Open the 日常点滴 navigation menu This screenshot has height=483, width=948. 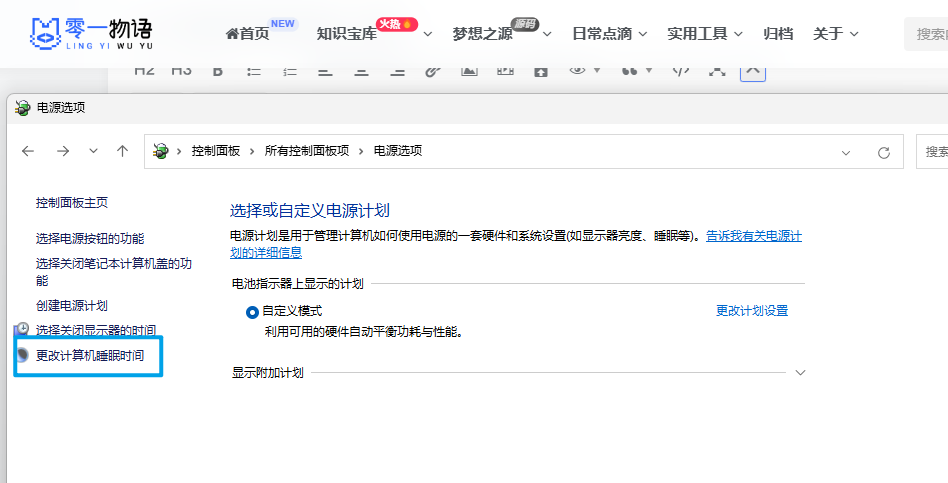coord(609,34)
